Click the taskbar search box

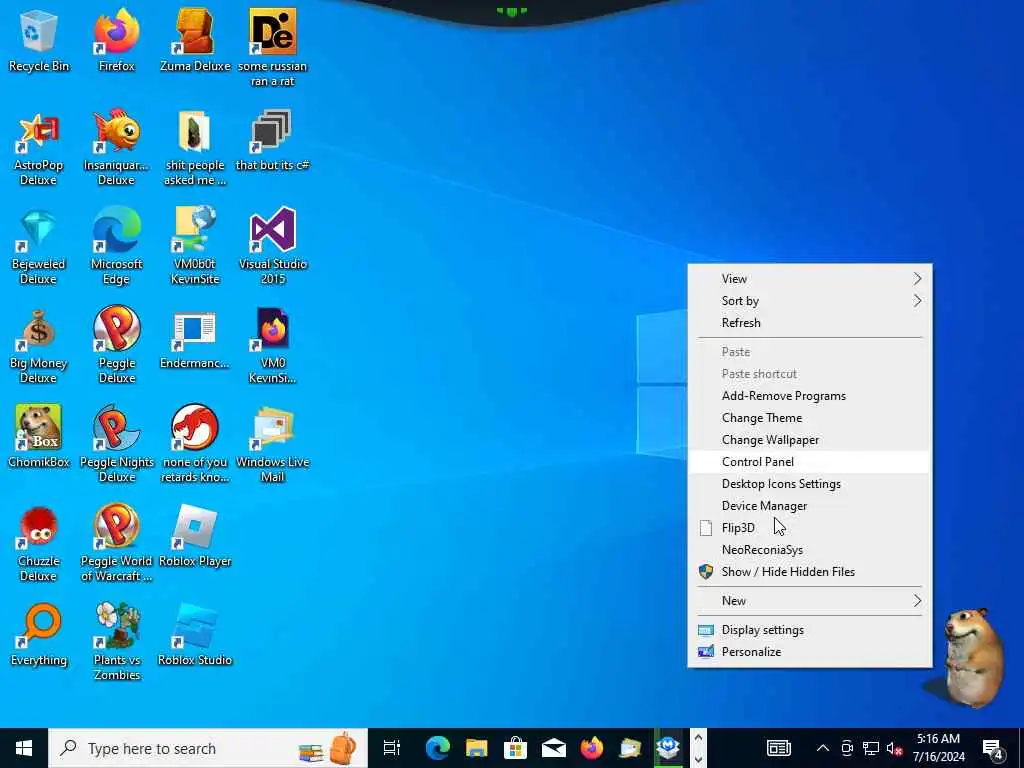pyautogui.click(x=208, y=748)
